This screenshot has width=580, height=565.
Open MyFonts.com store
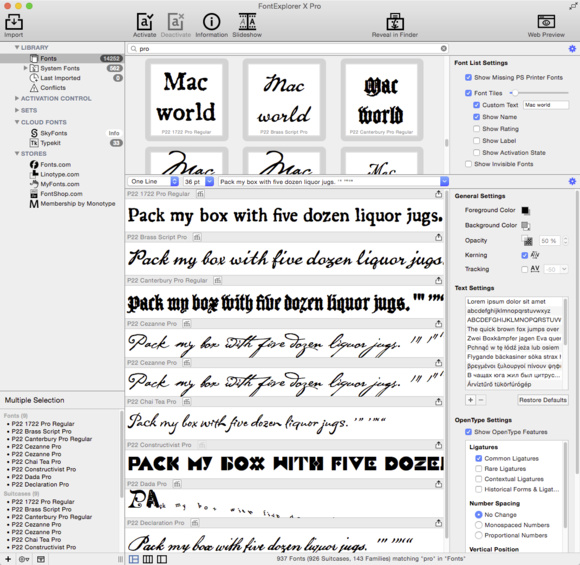(60, 184)
